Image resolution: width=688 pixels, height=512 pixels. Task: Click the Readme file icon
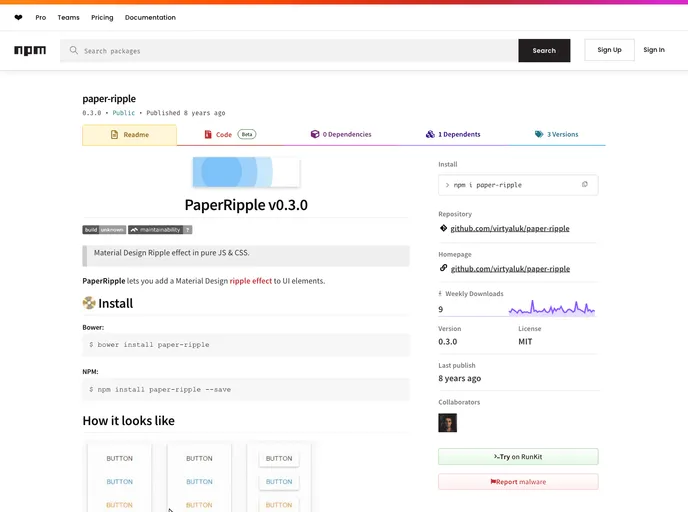(115, 135)
